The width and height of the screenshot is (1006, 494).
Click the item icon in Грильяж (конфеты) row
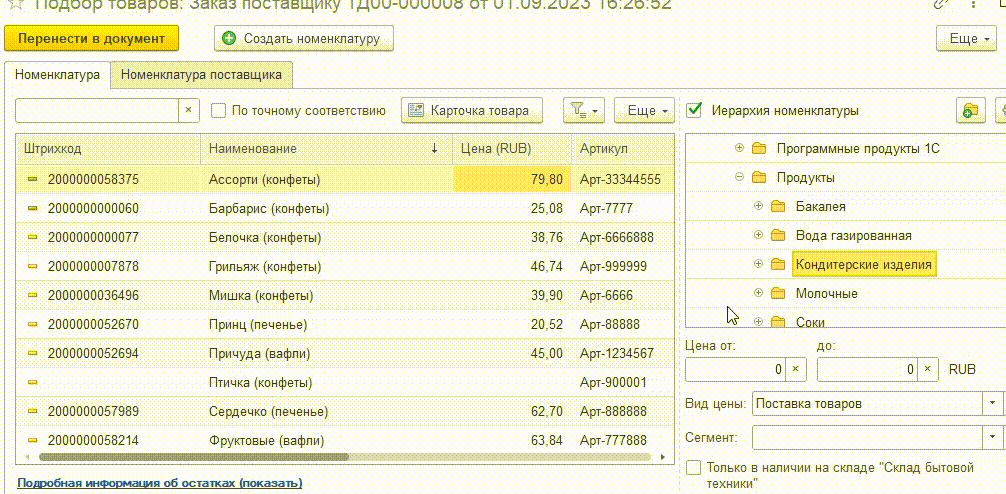(x=33, y=266)
